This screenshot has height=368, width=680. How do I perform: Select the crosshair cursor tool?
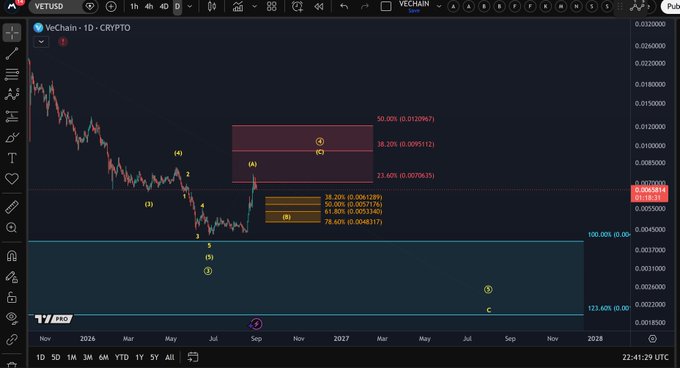coord(12,33)
